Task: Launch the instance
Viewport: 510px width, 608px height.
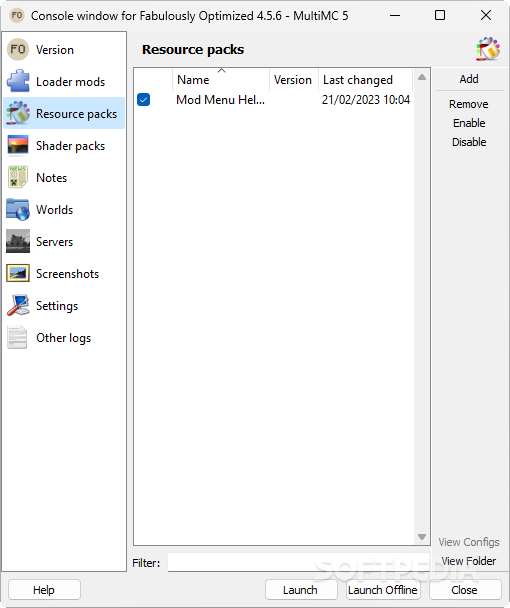Action: tap(300, 590)
